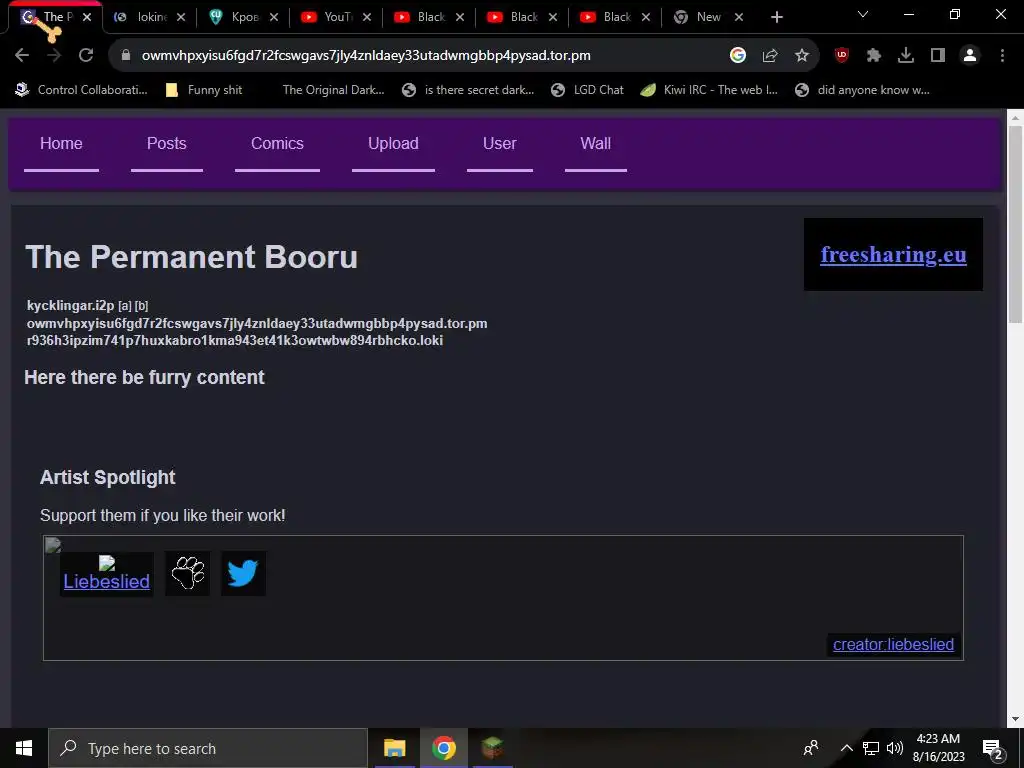Open tab search chevron

pyautogui.click(x=863, y=14)
